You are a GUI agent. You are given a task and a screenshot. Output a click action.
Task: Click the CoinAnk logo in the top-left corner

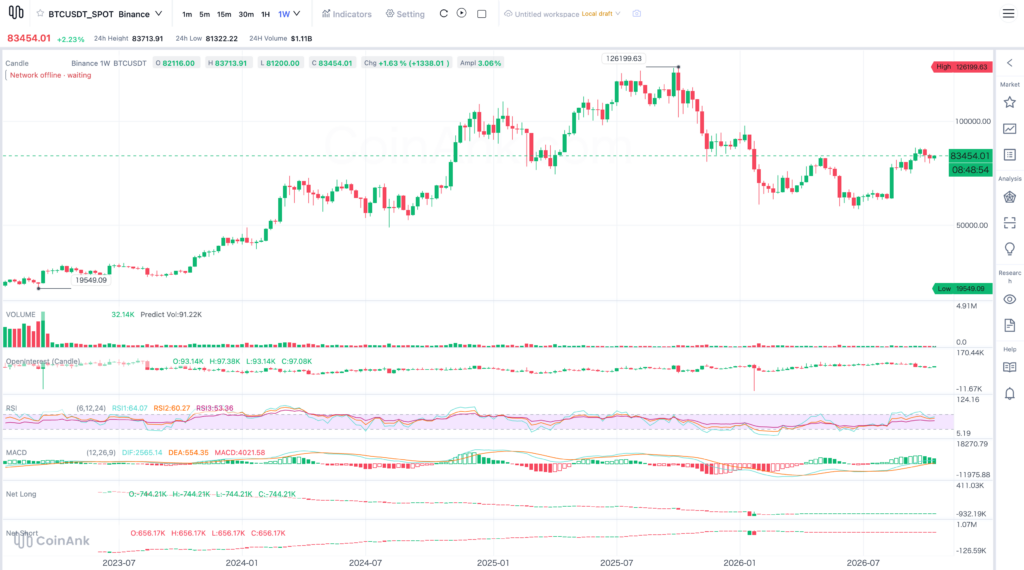click(x=16, y=12)
